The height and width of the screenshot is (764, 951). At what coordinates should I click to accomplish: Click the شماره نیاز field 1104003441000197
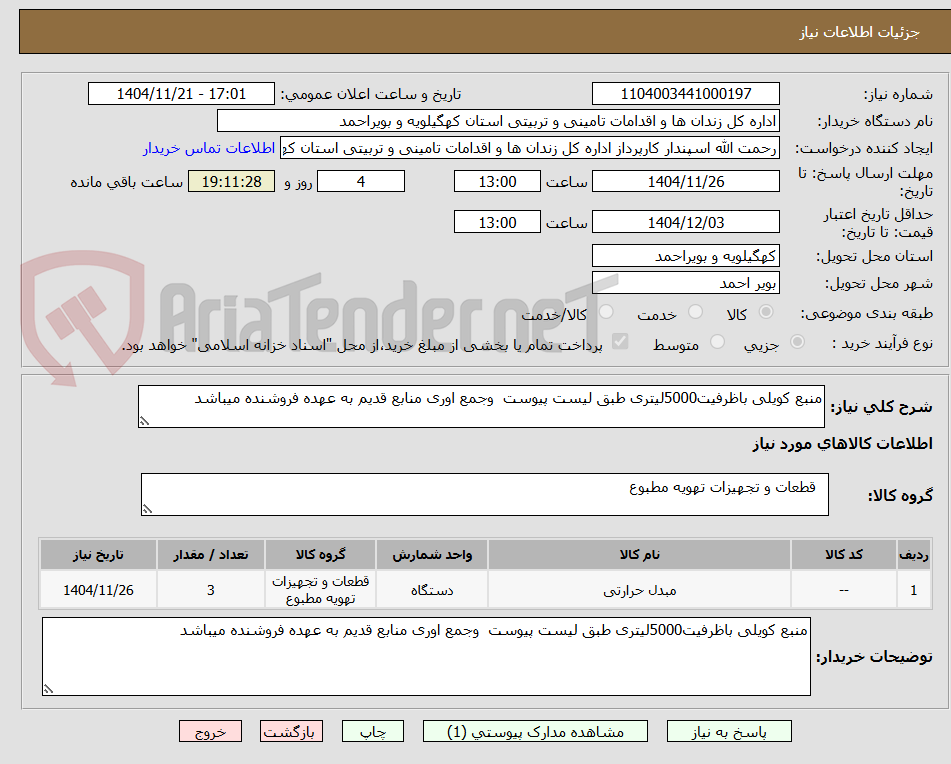[686, 94]
